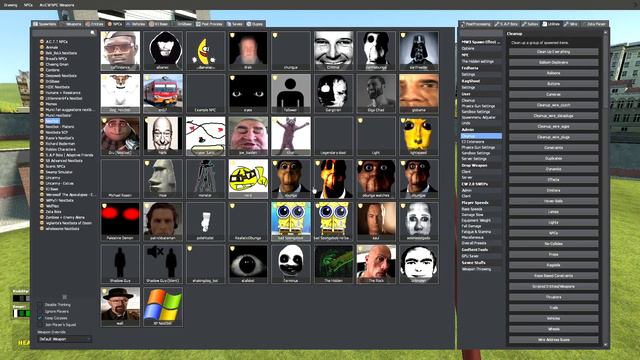The height and width of the screenshot is (360, 640).
Task: Pick the dancing cat Khan nextbot
Action: coord(291,136)
